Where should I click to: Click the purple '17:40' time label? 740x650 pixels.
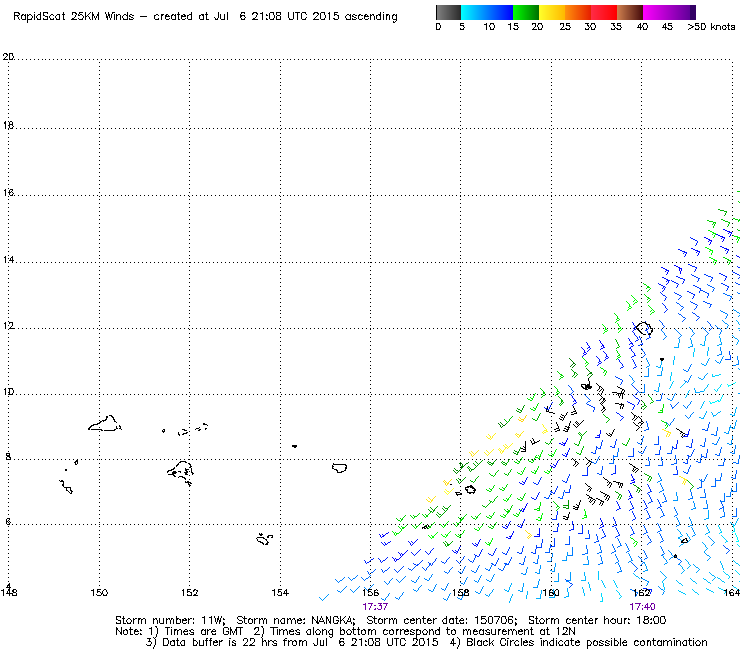[642, 607]
